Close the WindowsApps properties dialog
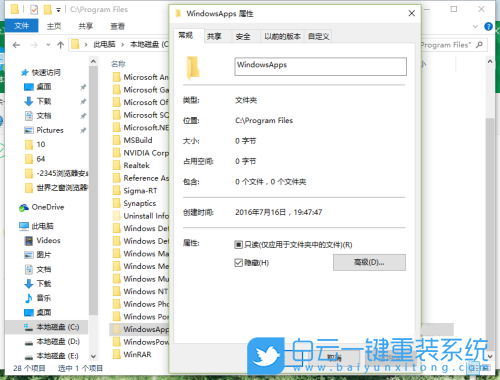 [412, 13]
